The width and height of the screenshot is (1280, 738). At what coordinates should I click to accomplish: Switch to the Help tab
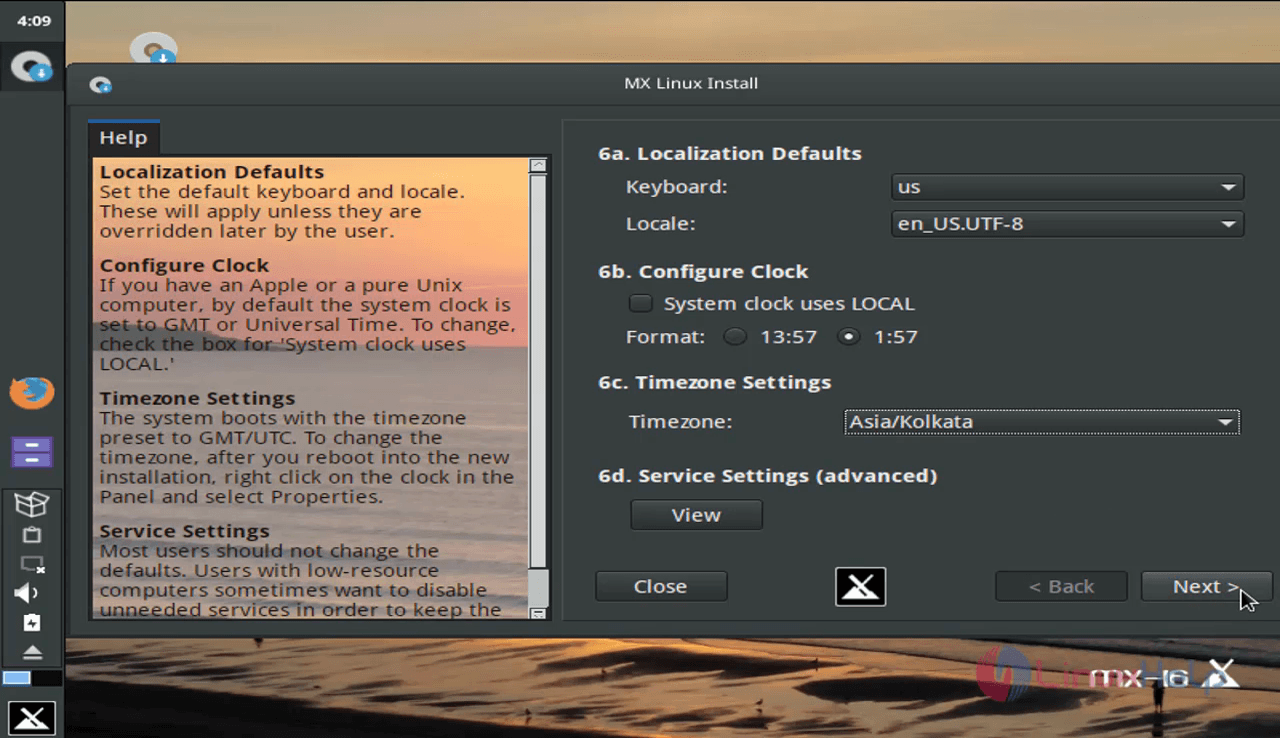[123, 138]
